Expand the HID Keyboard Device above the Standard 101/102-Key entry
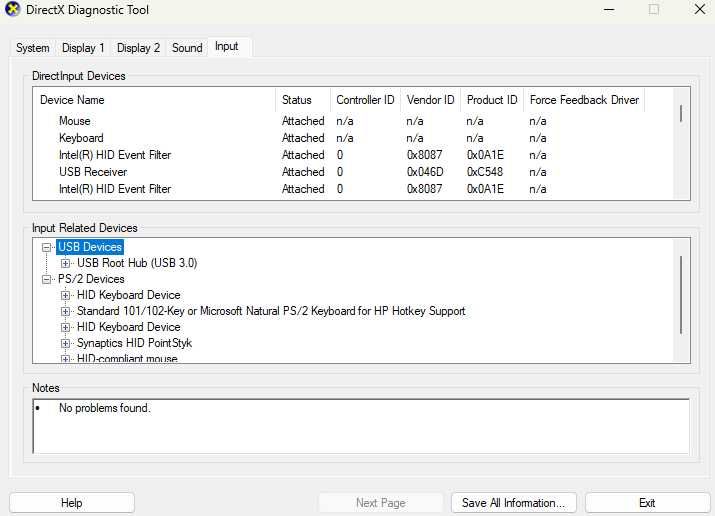 (65, 295)
